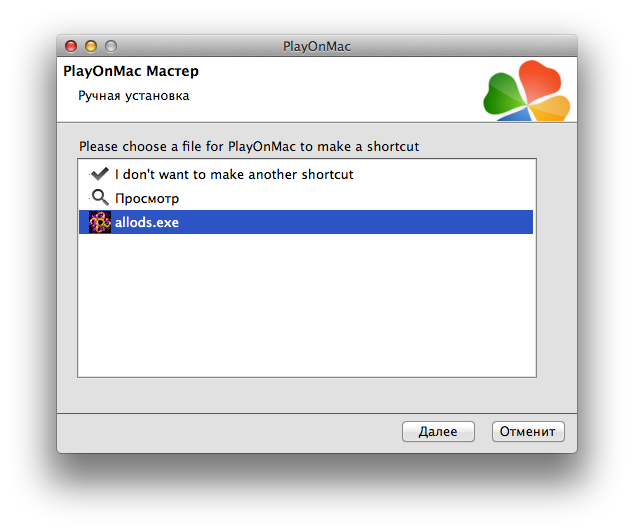Select "I don't want to make another shortcut"
This screenshot has height=532, width=634.
tap(234, 174)
